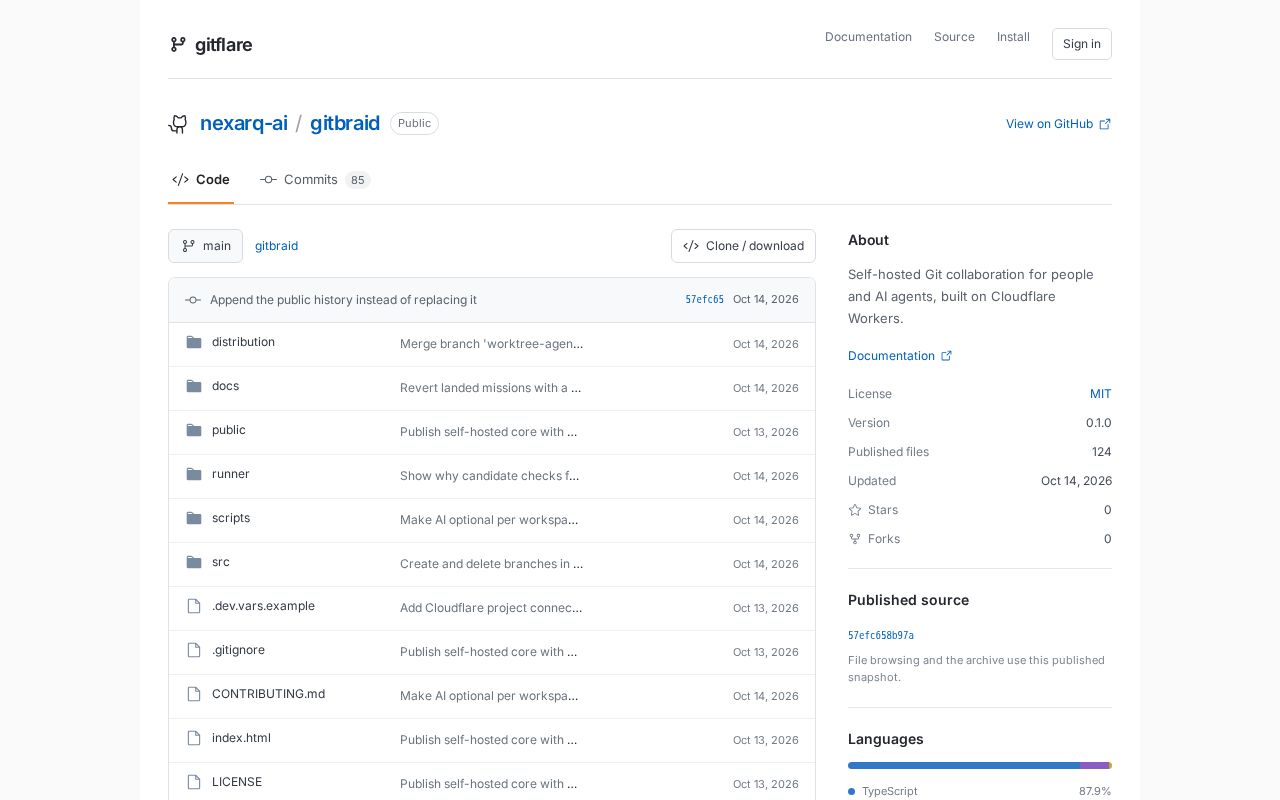This screenshot has width=1280, height=800.
Task: Open the gitbraid repository title link
Action: pyautogui.click(x=345, y=123)
